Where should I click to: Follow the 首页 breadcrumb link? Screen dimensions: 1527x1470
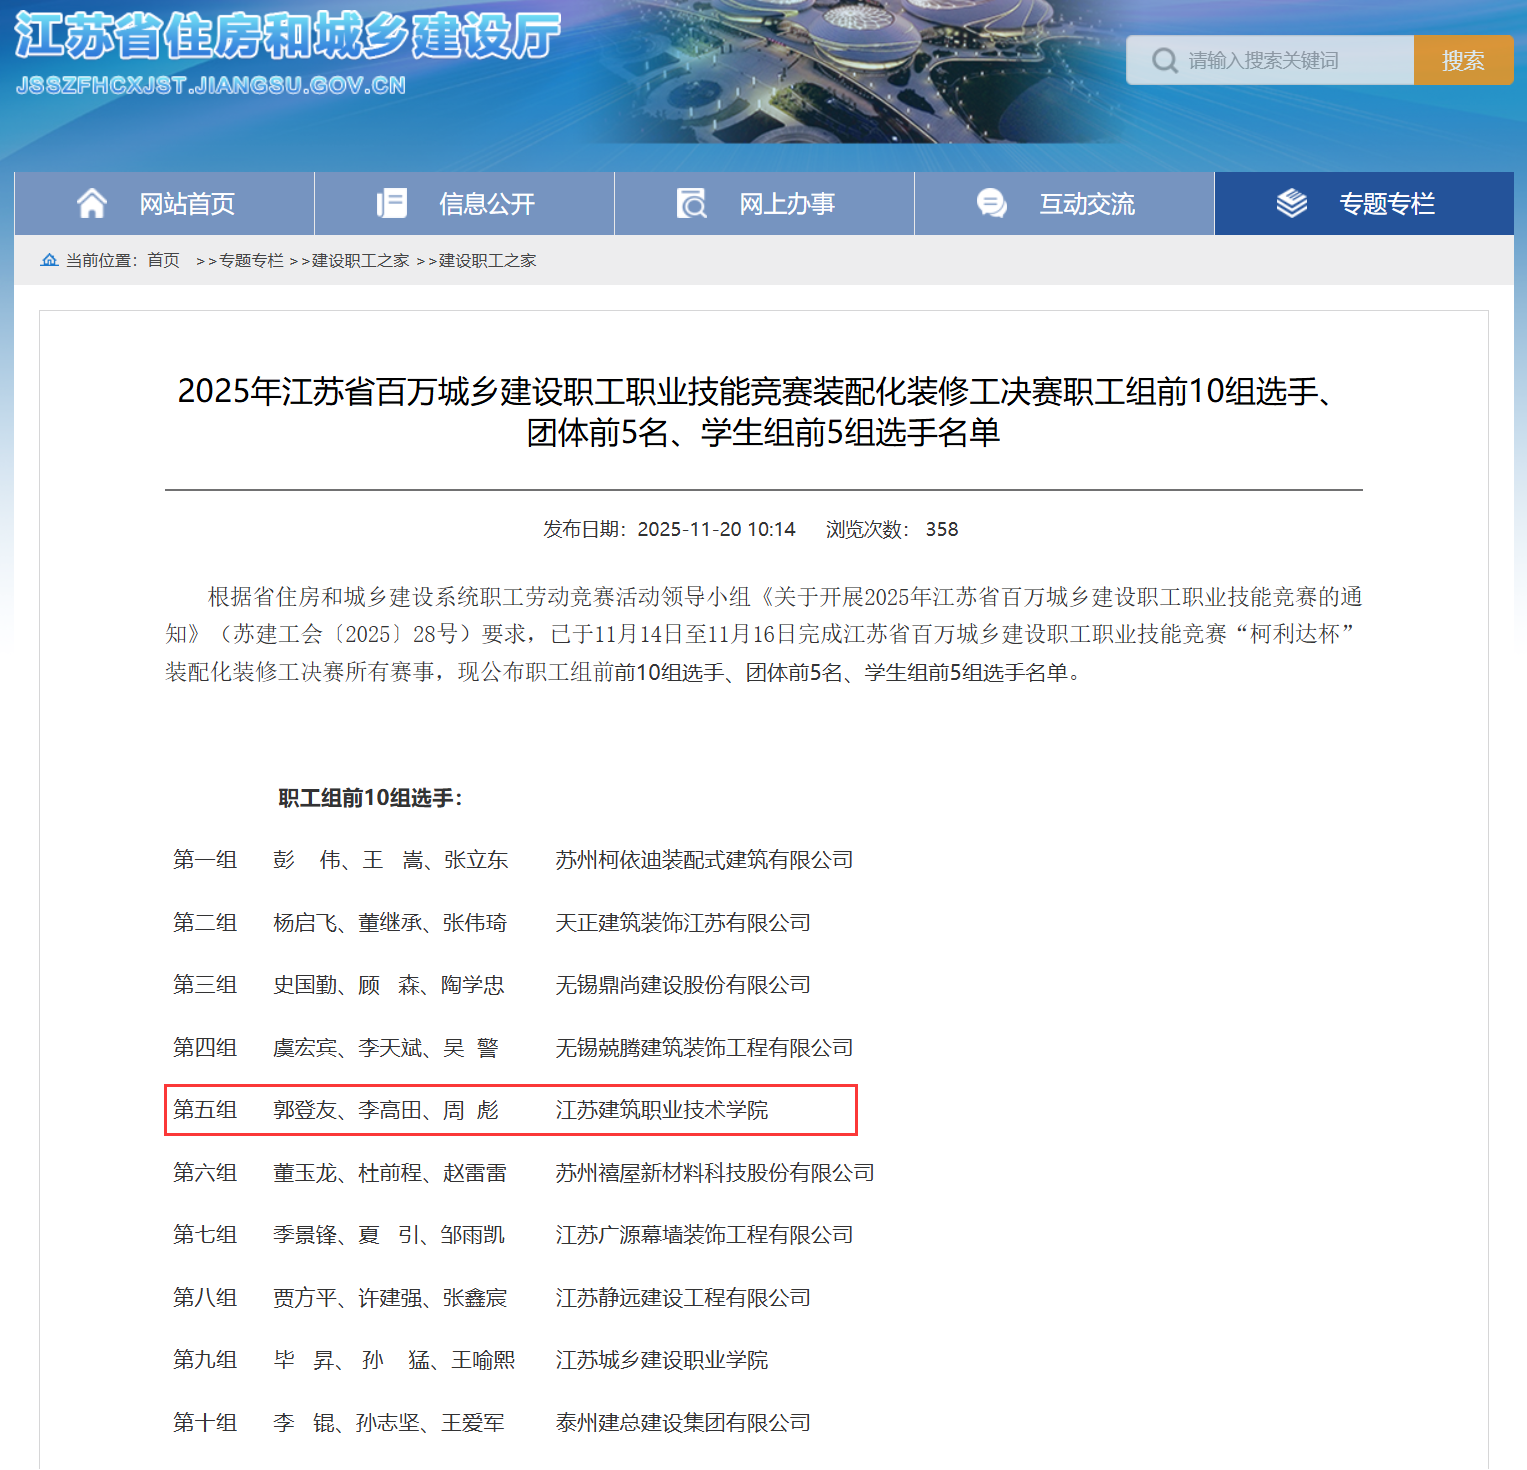163,260
